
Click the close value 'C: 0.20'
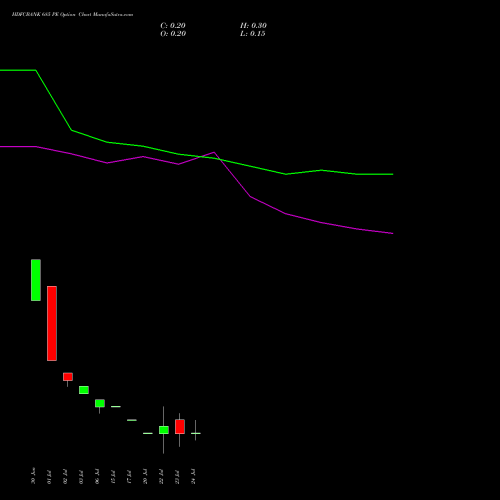click(x=173, y=26)
